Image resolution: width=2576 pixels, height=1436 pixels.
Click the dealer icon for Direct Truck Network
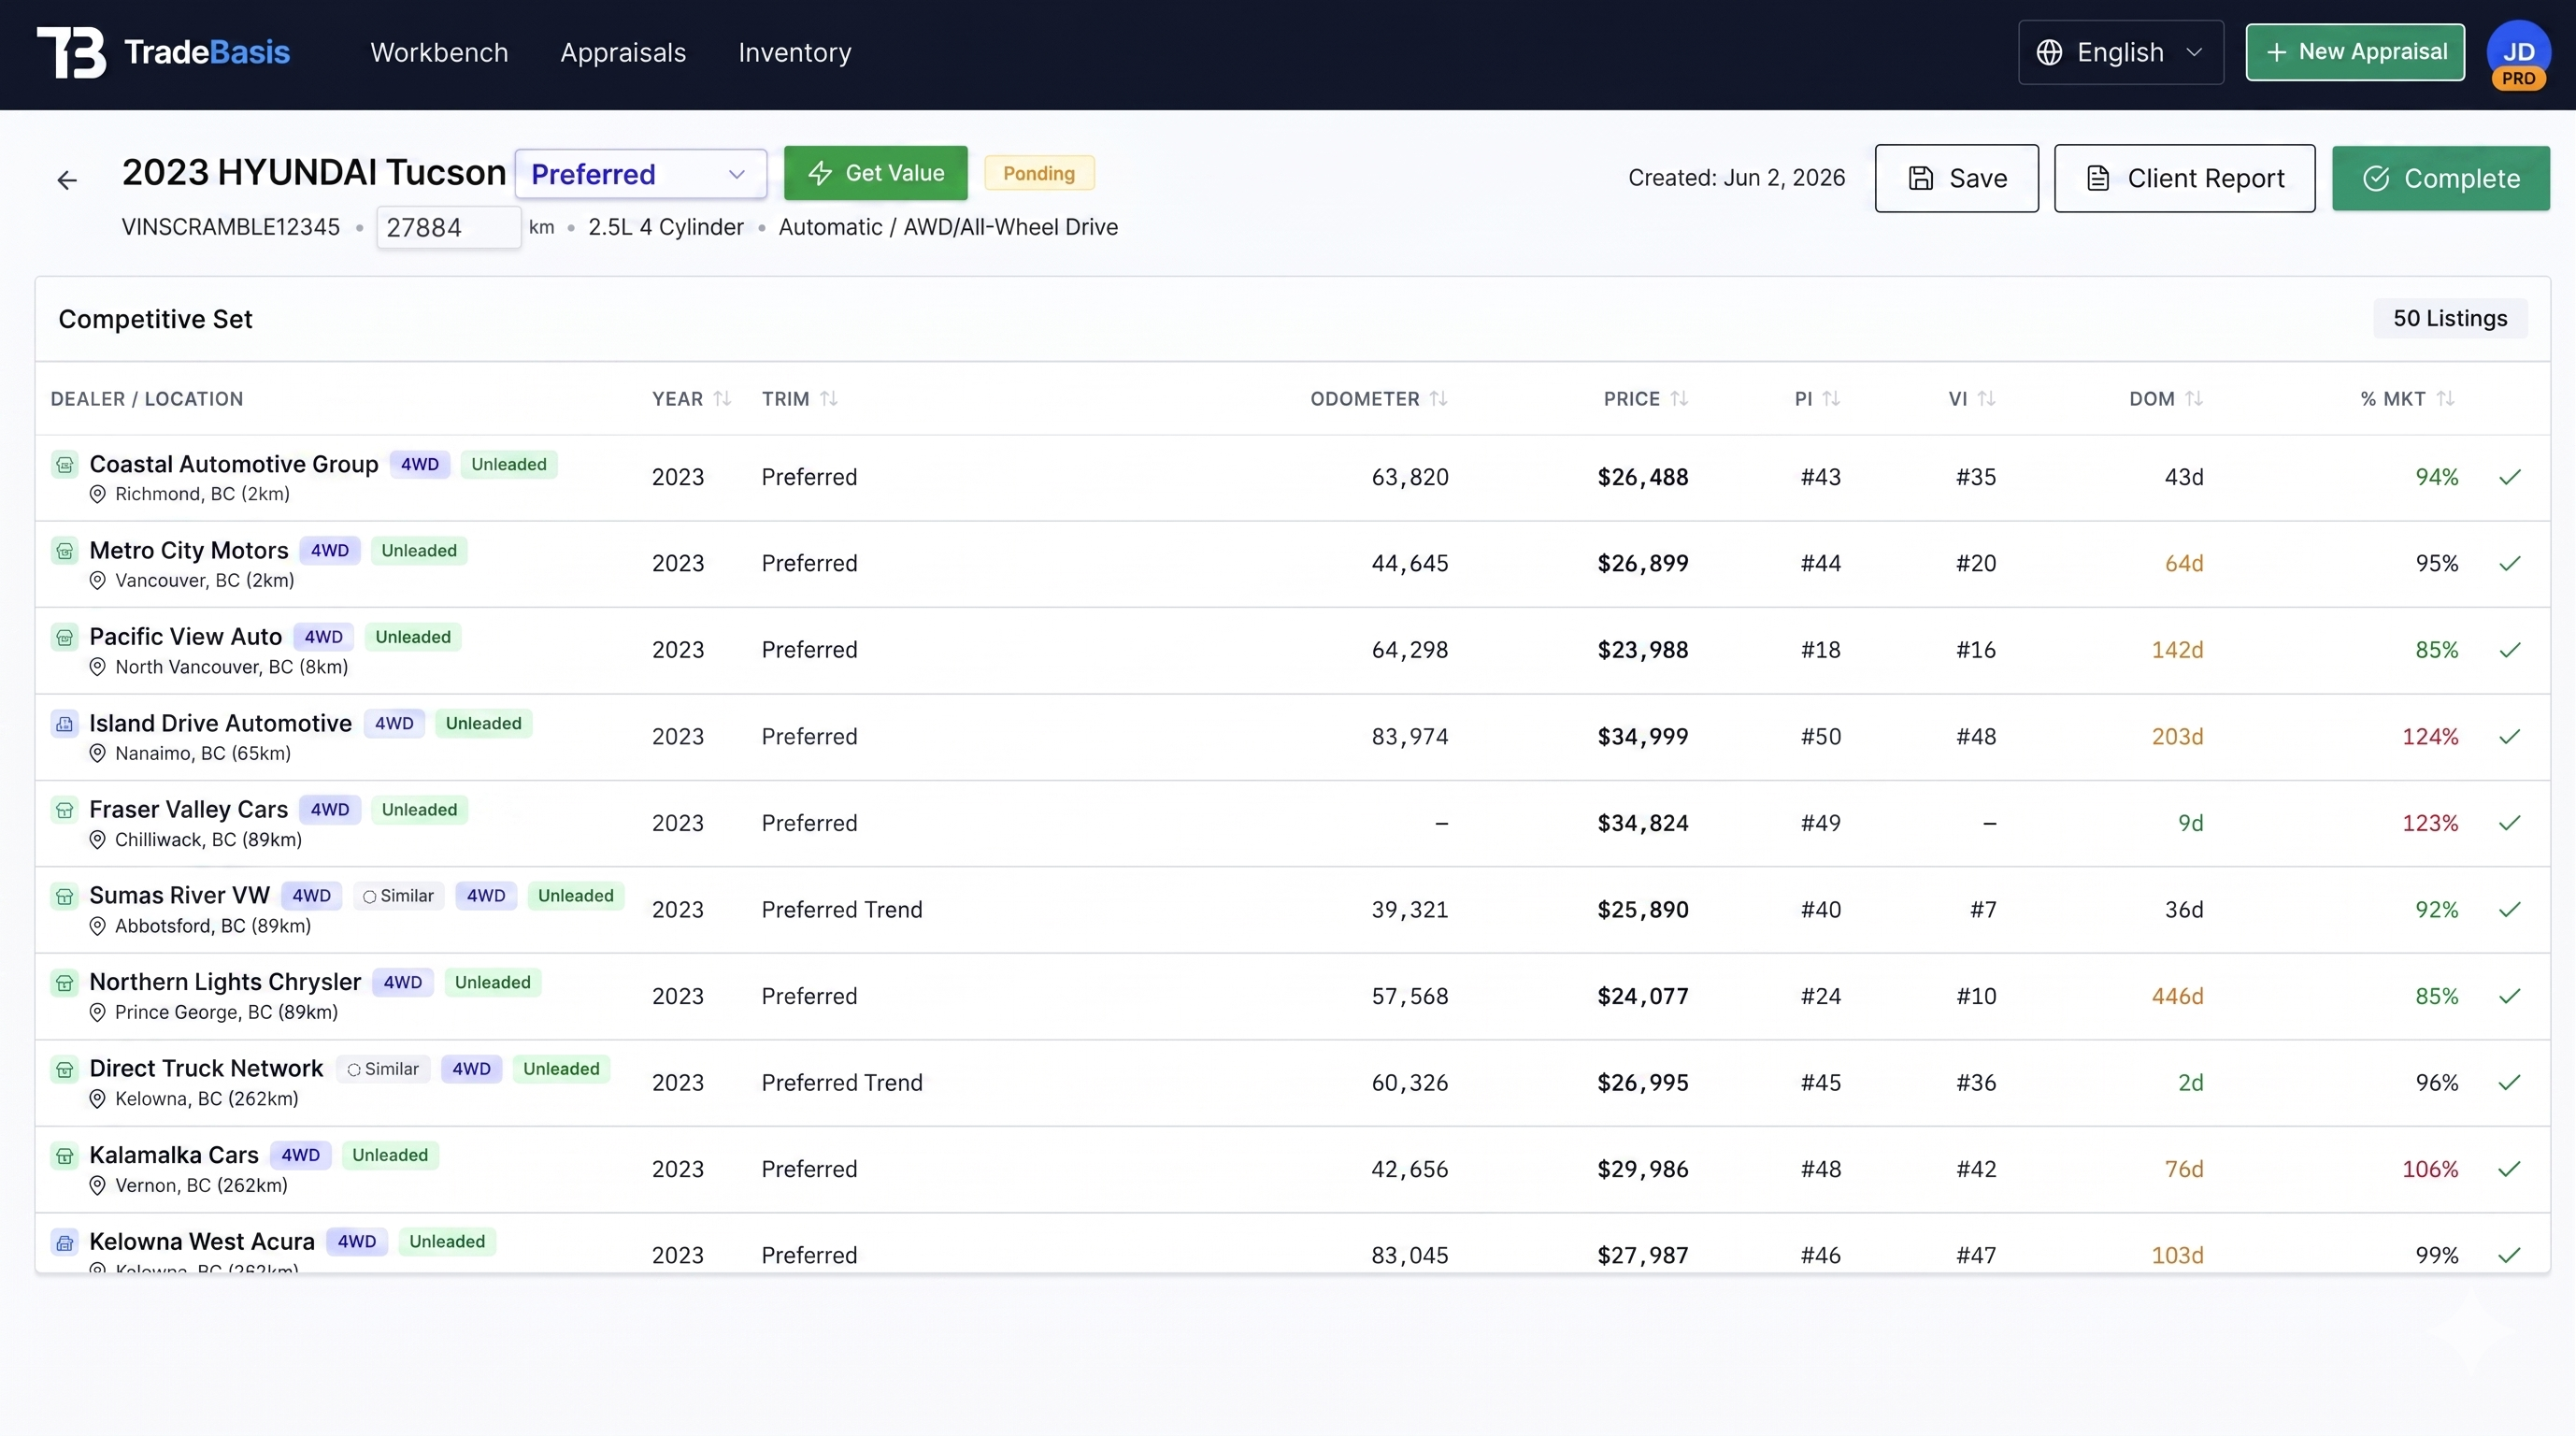(x=65, y=1069)
